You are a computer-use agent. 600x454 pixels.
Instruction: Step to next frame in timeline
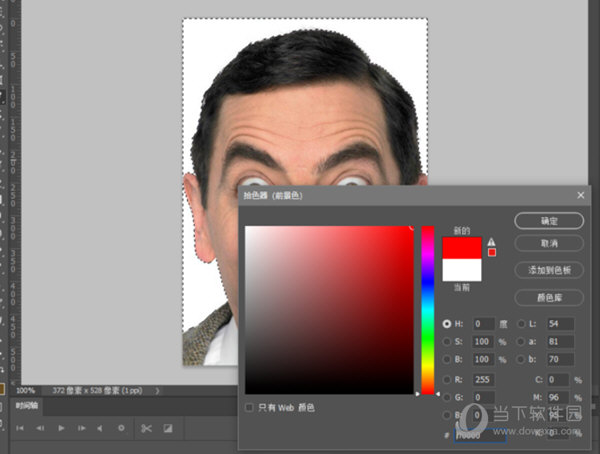(x=80, y=428)
